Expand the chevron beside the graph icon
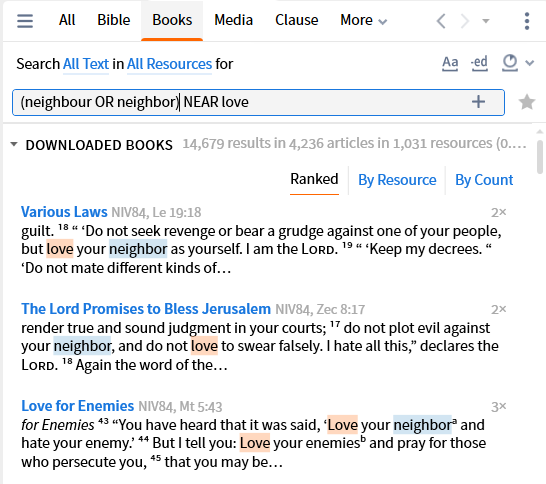The image size is (546, 484). tap(530, 63)
